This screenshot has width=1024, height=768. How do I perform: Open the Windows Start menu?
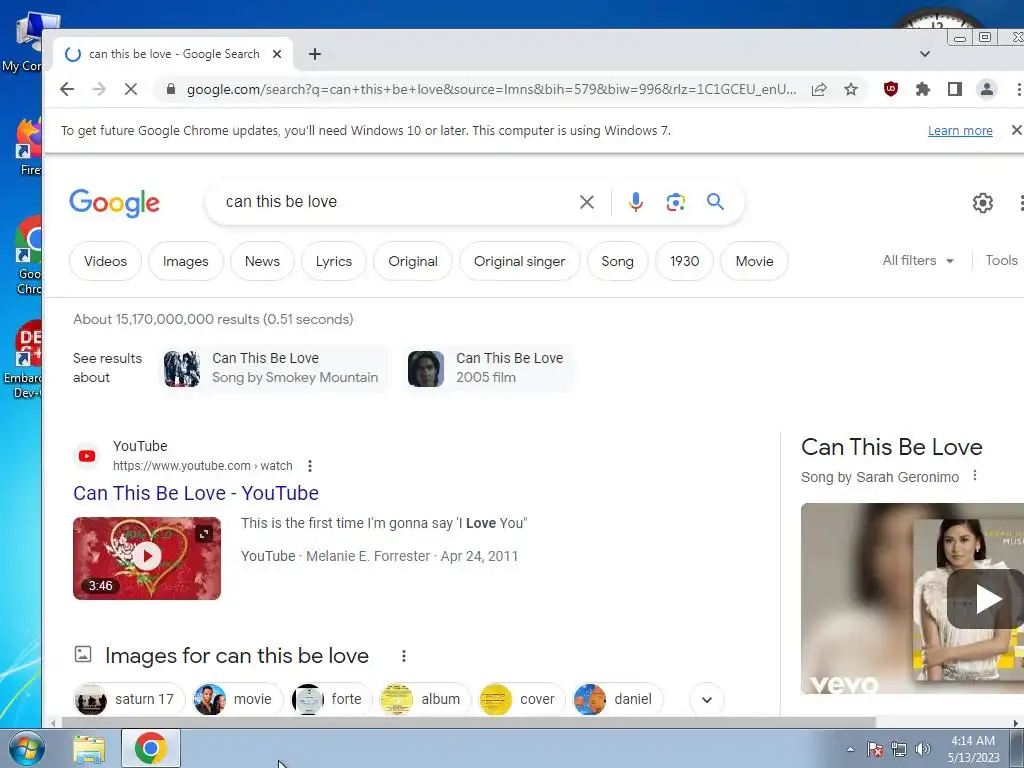point(26,748)
